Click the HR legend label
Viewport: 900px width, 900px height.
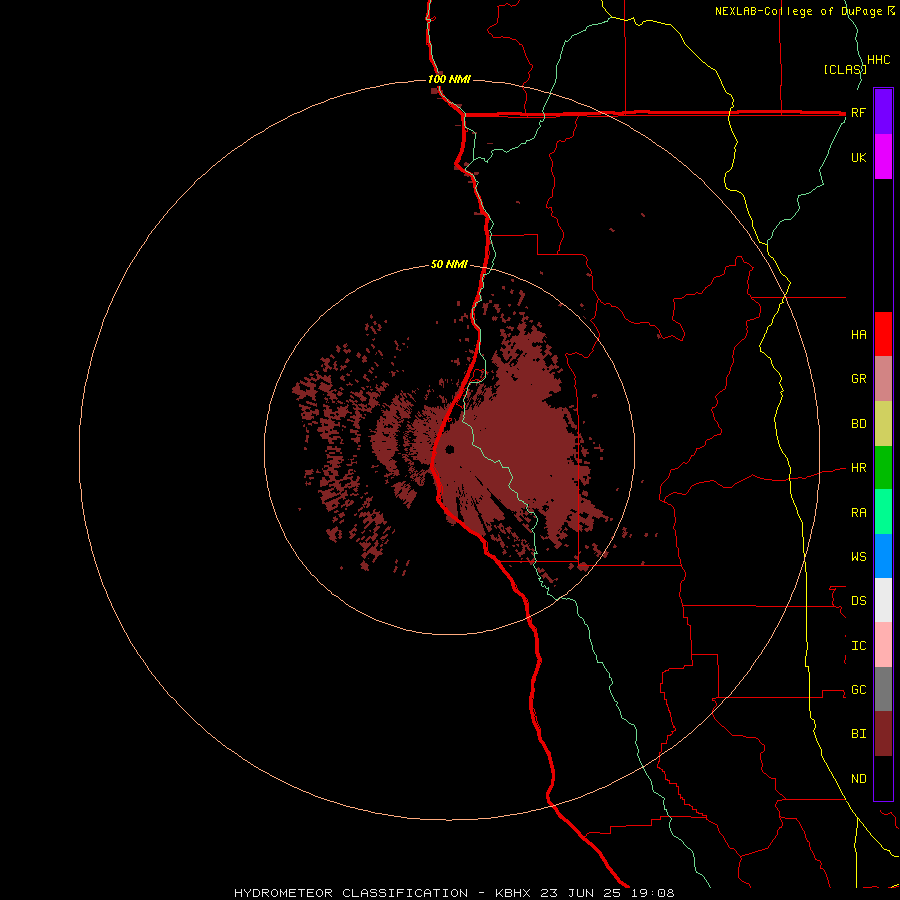point(858,468)
